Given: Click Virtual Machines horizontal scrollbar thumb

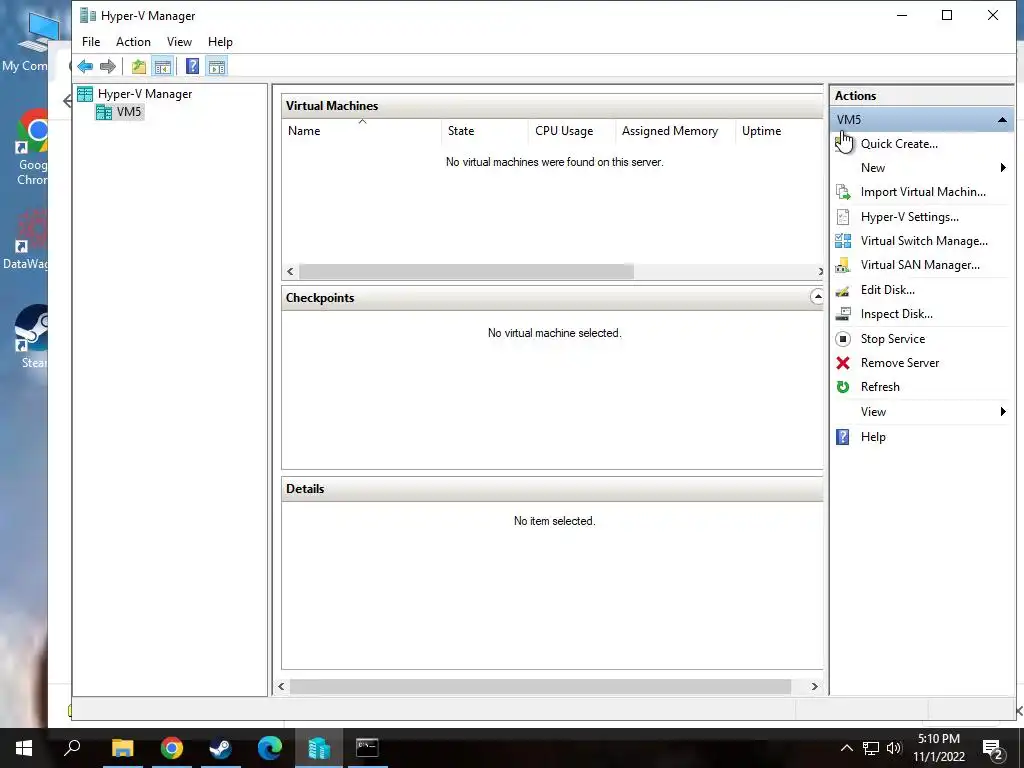Looking at the screenshot, I should tap(466, 271).
